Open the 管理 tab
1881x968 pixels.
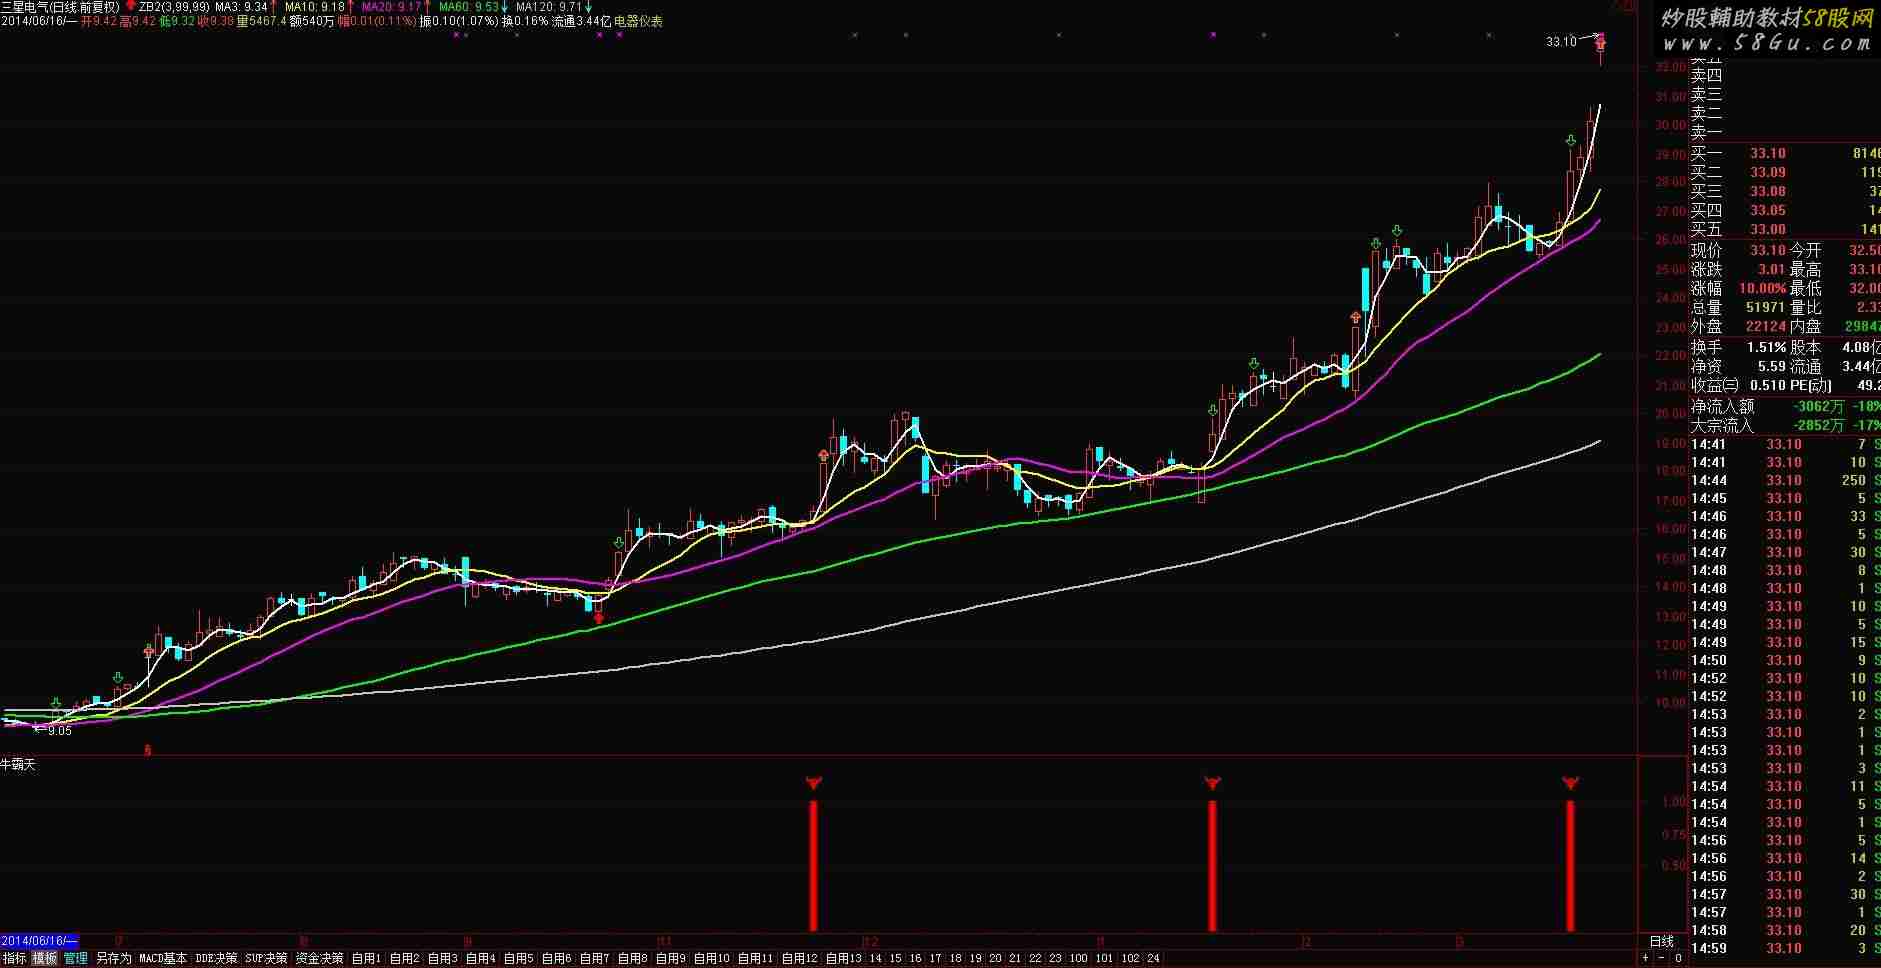pos(76,958)
